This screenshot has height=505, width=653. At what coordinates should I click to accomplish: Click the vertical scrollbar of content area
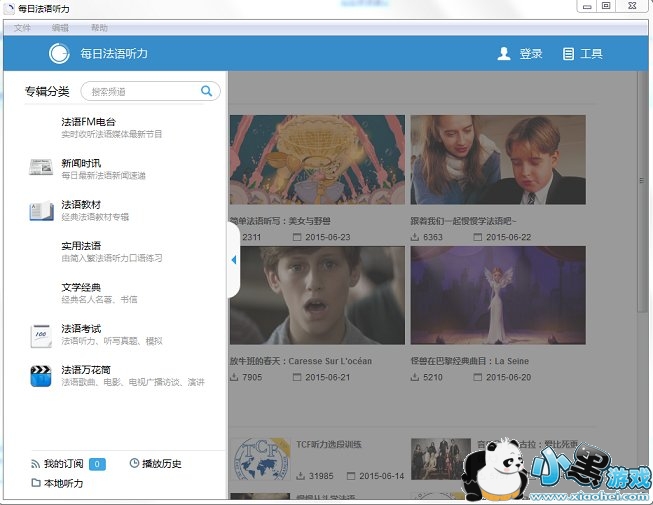[641, 192]
